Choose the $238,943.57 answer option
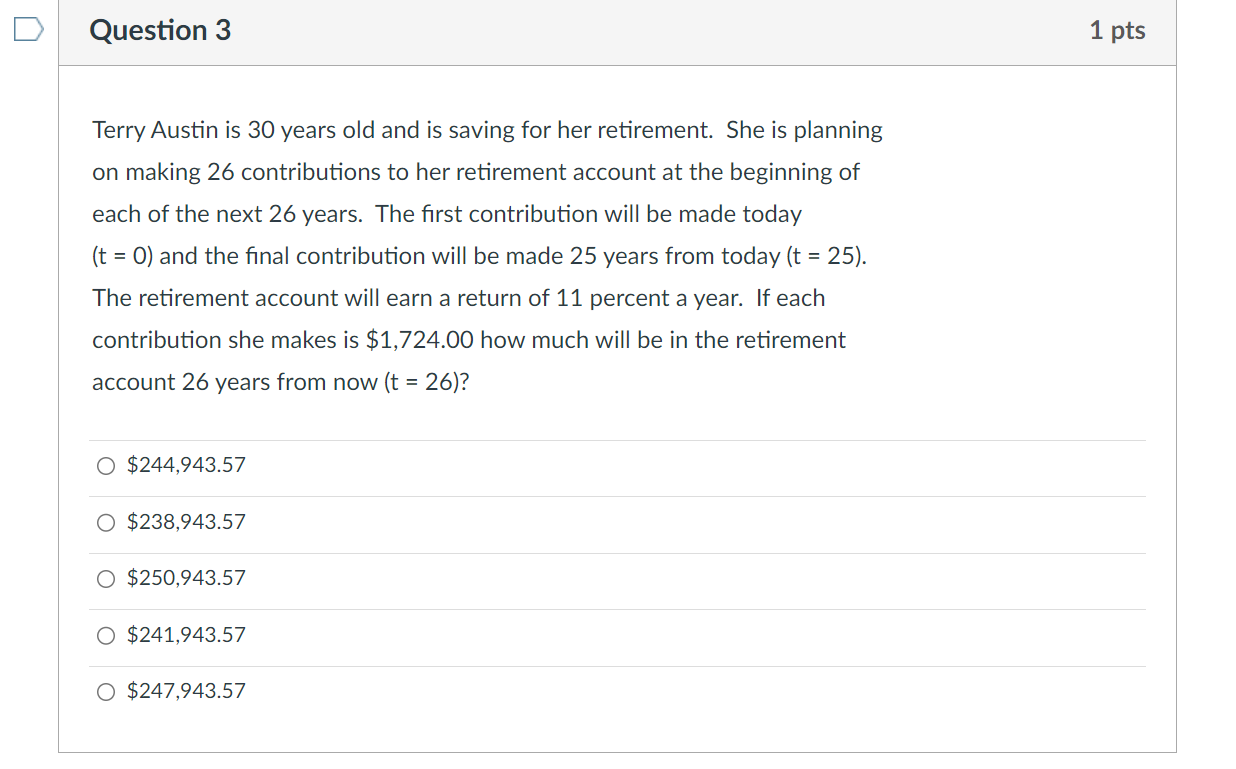 (106, 522)
